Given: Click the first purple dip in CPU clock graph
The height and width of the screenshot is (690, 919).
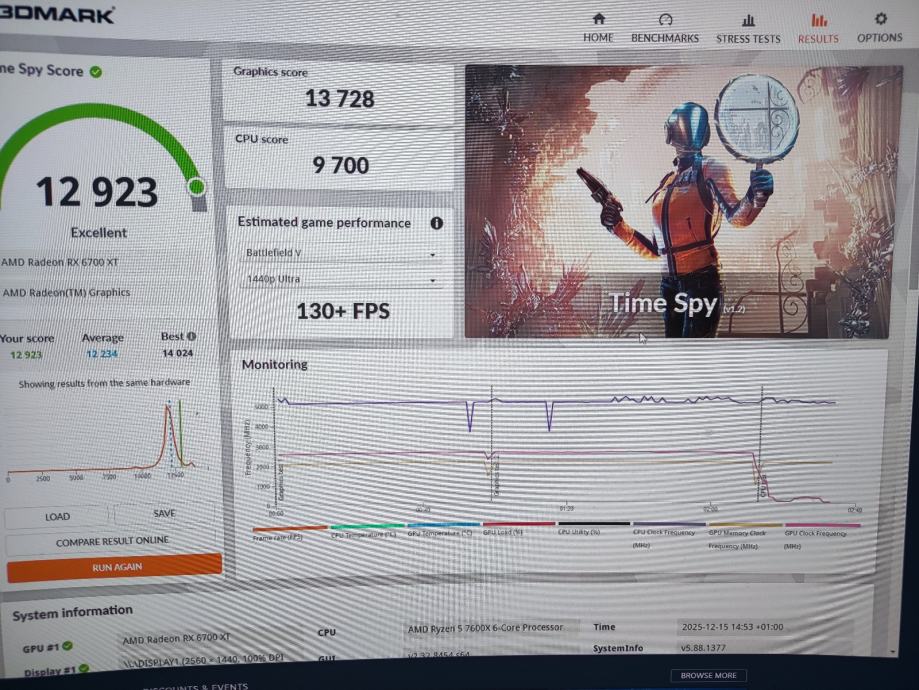Looking at the screenshot, I should pos(470,417).
